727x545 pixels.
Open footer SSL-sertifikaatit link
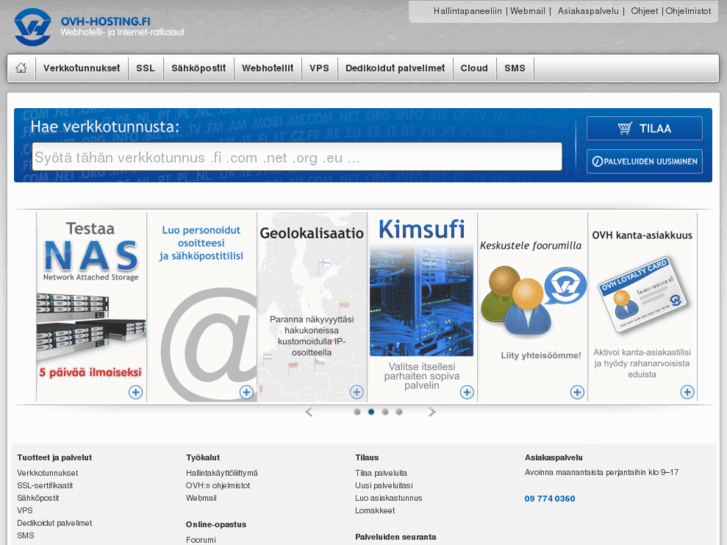click(45, 486)
